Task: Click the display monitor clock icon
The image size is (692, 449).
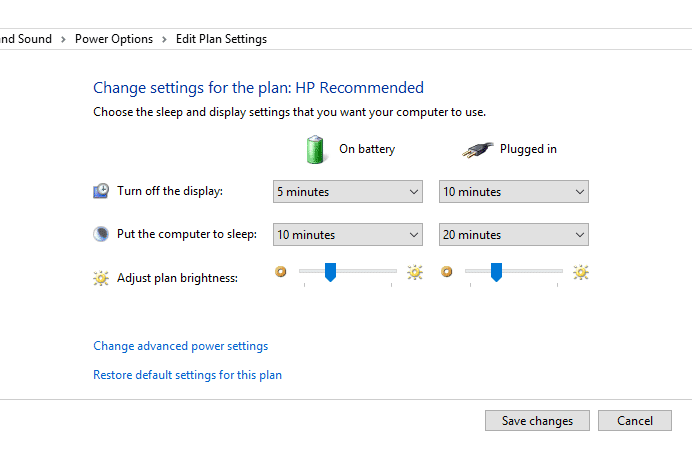Action: tap(101, 191)
